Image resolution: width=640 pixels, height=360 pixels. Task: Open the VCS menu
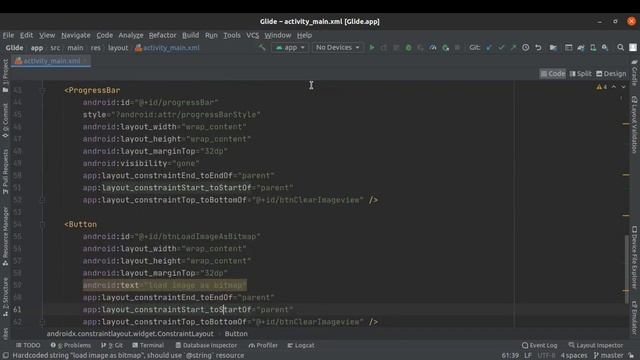coord(252,36)
